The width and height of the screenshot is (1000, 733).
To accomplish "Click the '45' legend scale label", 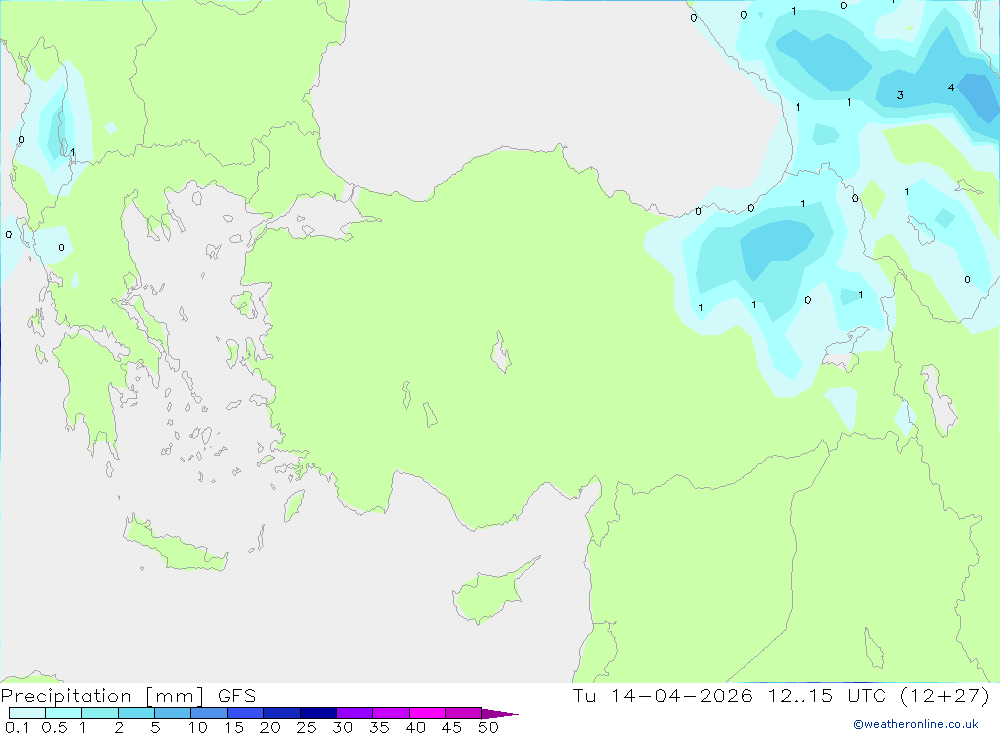I will 452,727.
